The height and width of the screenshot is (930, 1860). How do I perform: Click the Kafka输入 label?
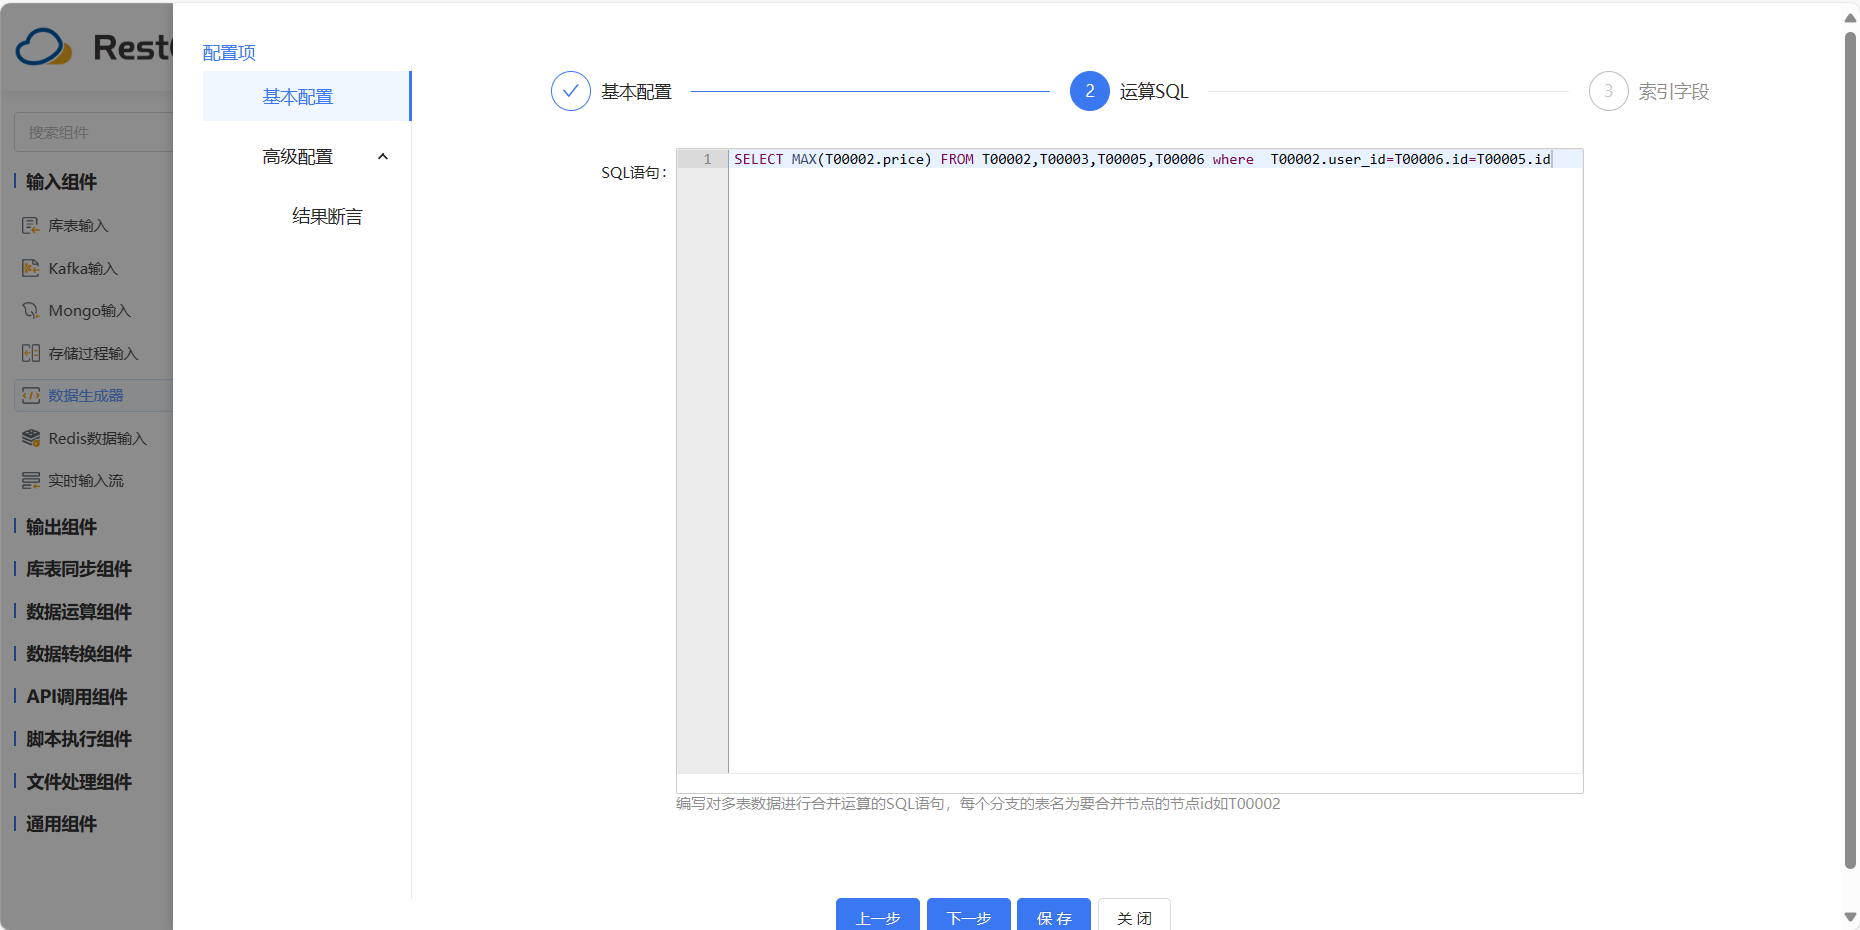[x=83, y=269]
